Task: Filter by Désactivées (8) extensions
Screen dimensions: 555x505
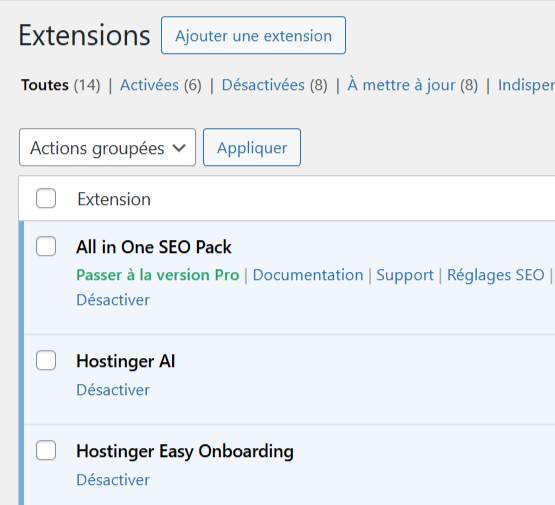Action: click(274, 85)
